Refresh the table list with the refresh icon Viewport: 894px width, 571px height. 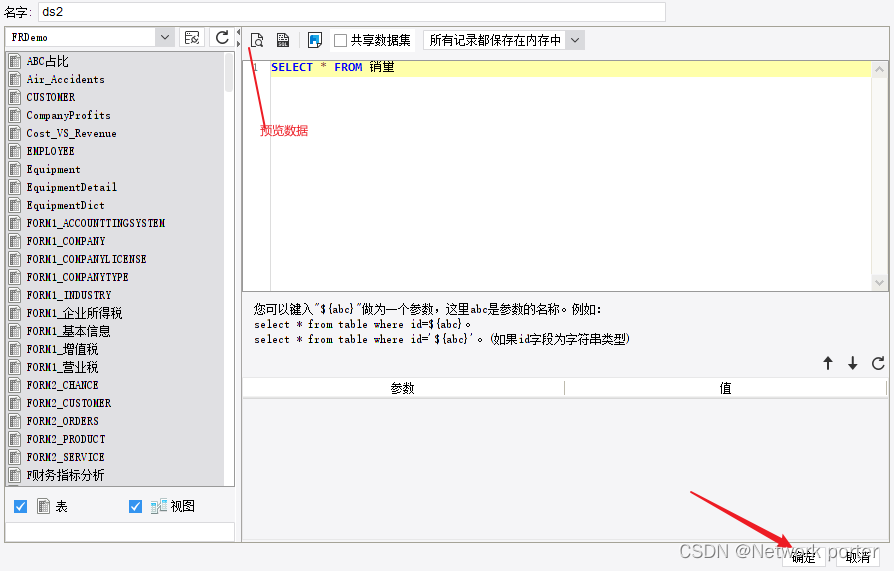(x=222, y=38)
